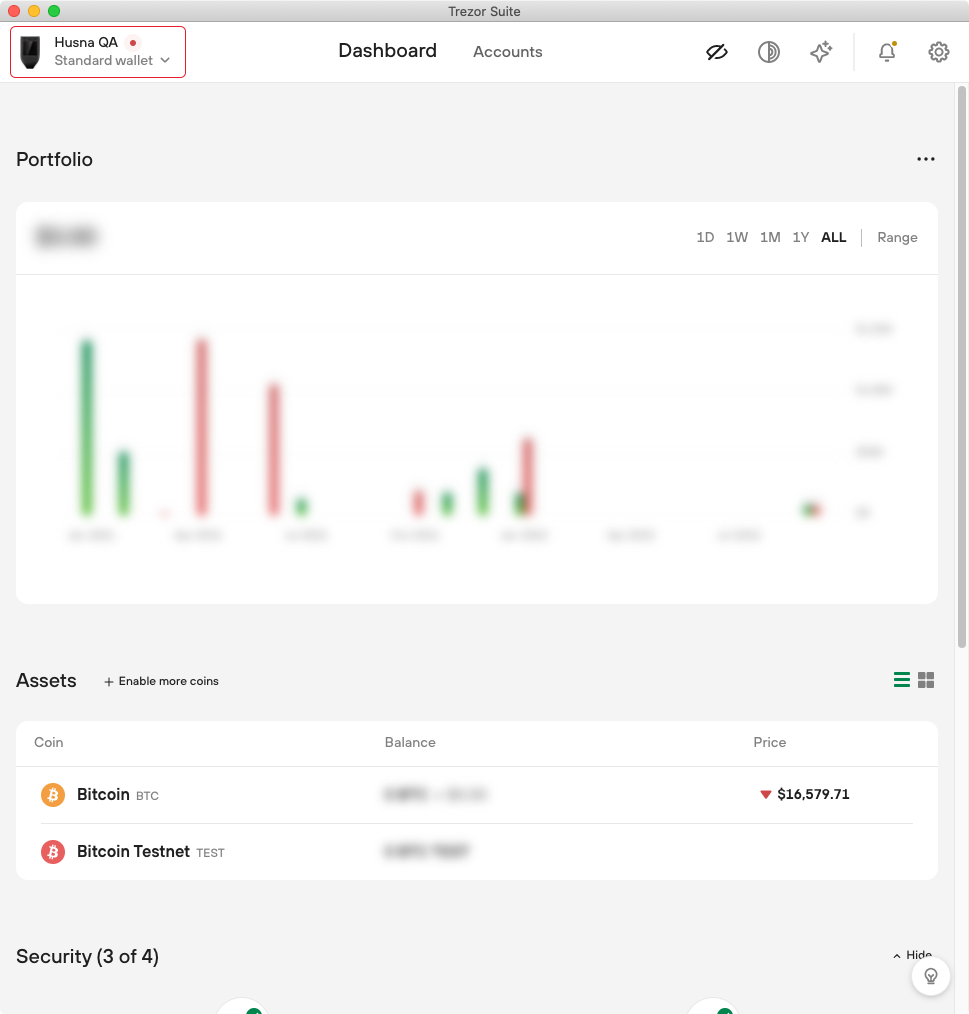Open notifications bell
Viewport: 969px width, 1014px height.
887,52
